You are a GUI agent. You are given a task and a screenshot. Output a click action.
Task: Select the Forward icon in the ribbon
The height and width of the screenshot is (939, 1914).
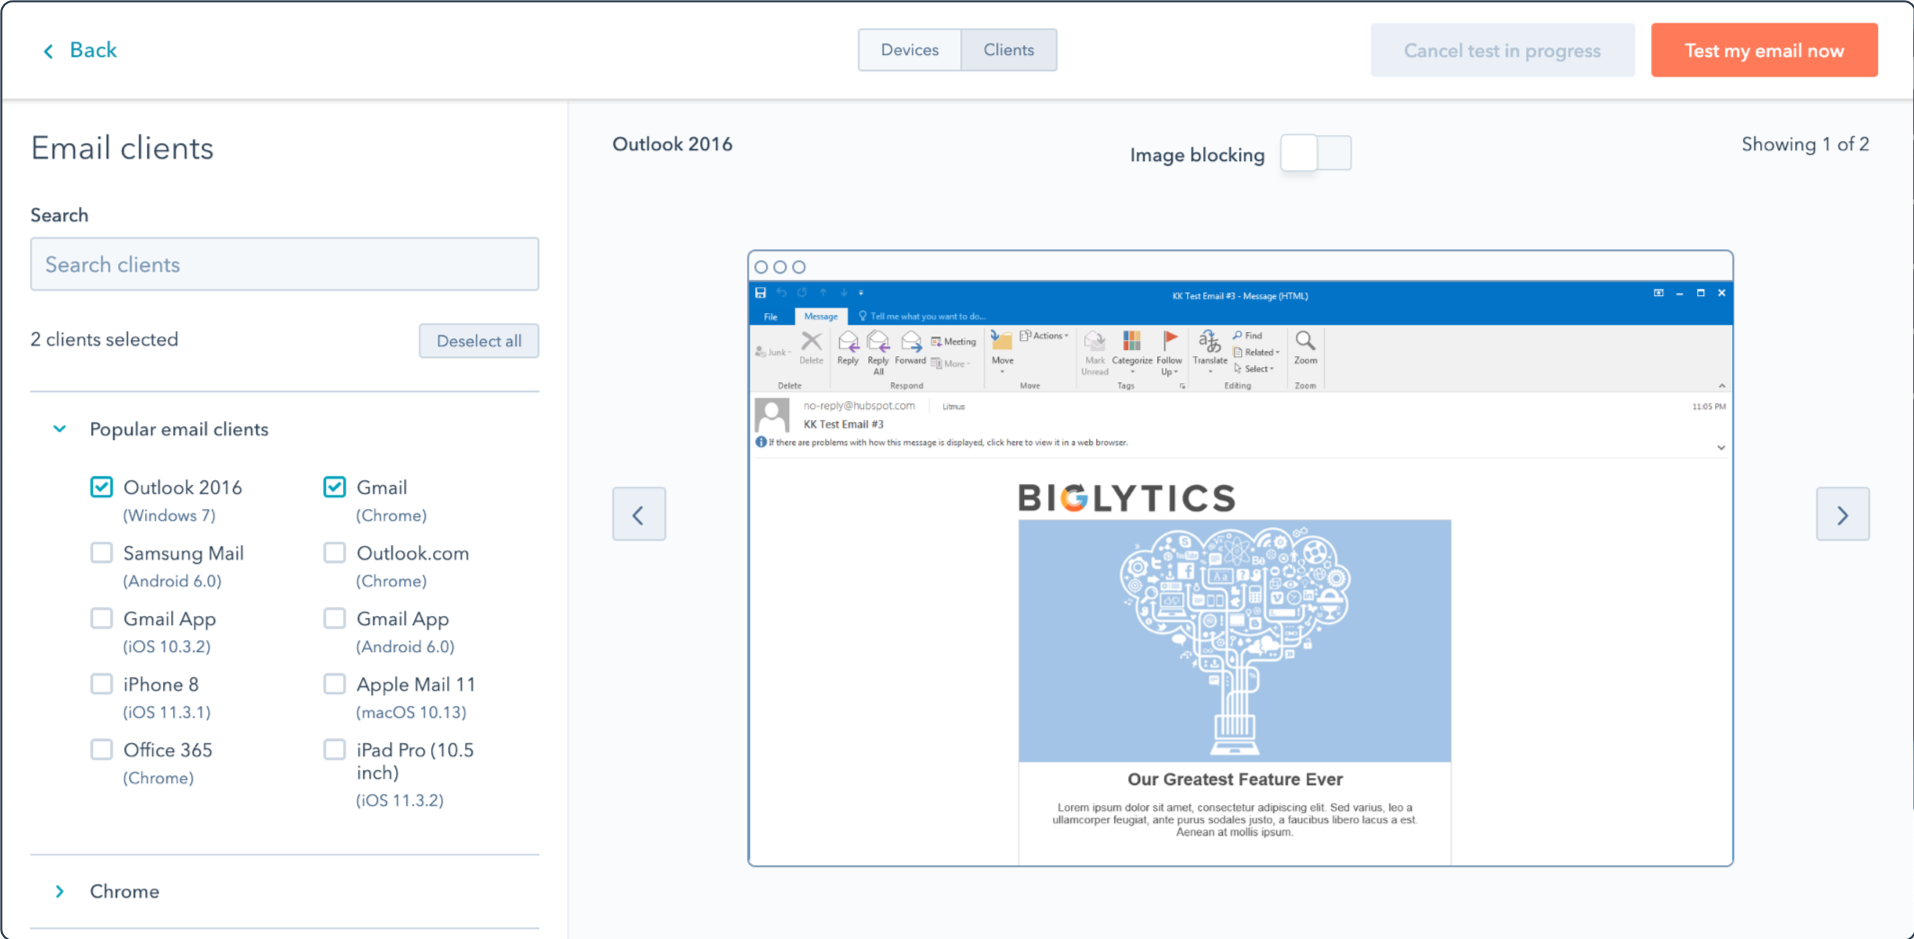pos(911,342)
